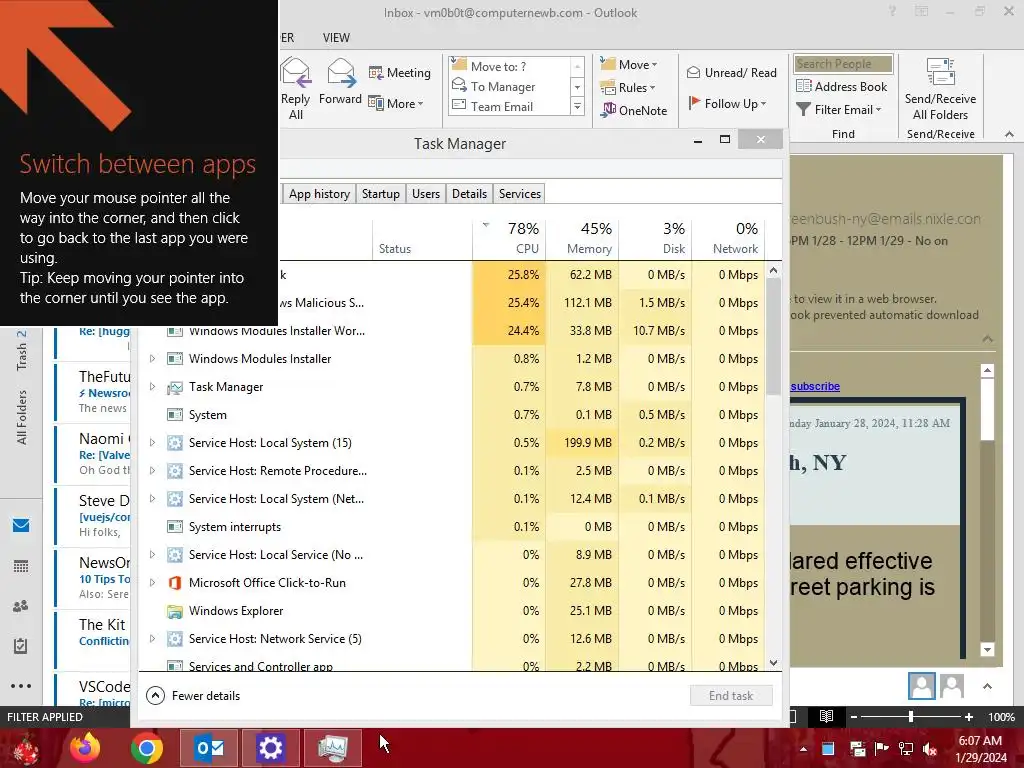Expand the people pane chevron
1024x768 pixels.
987,686
